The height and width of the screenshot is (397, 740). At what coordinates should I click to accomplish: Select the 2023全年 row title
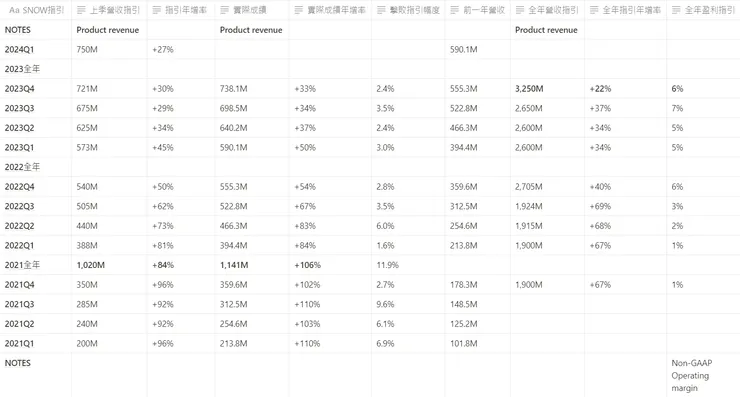22,69
